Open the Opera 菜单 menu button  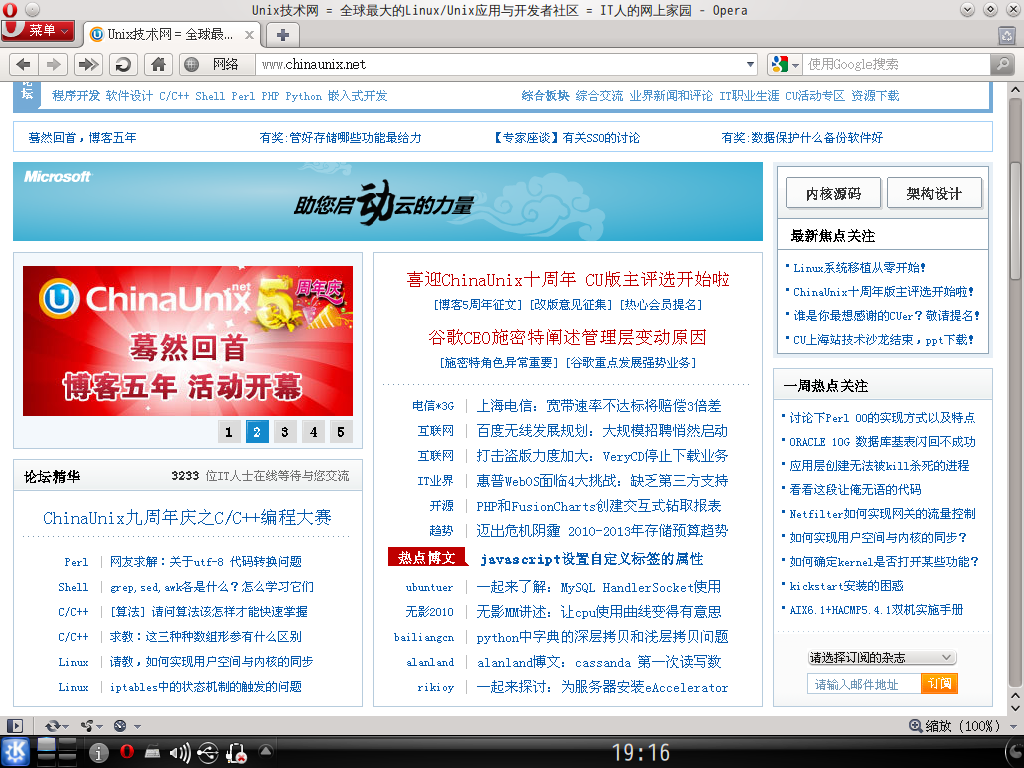[x=38, y=30]
